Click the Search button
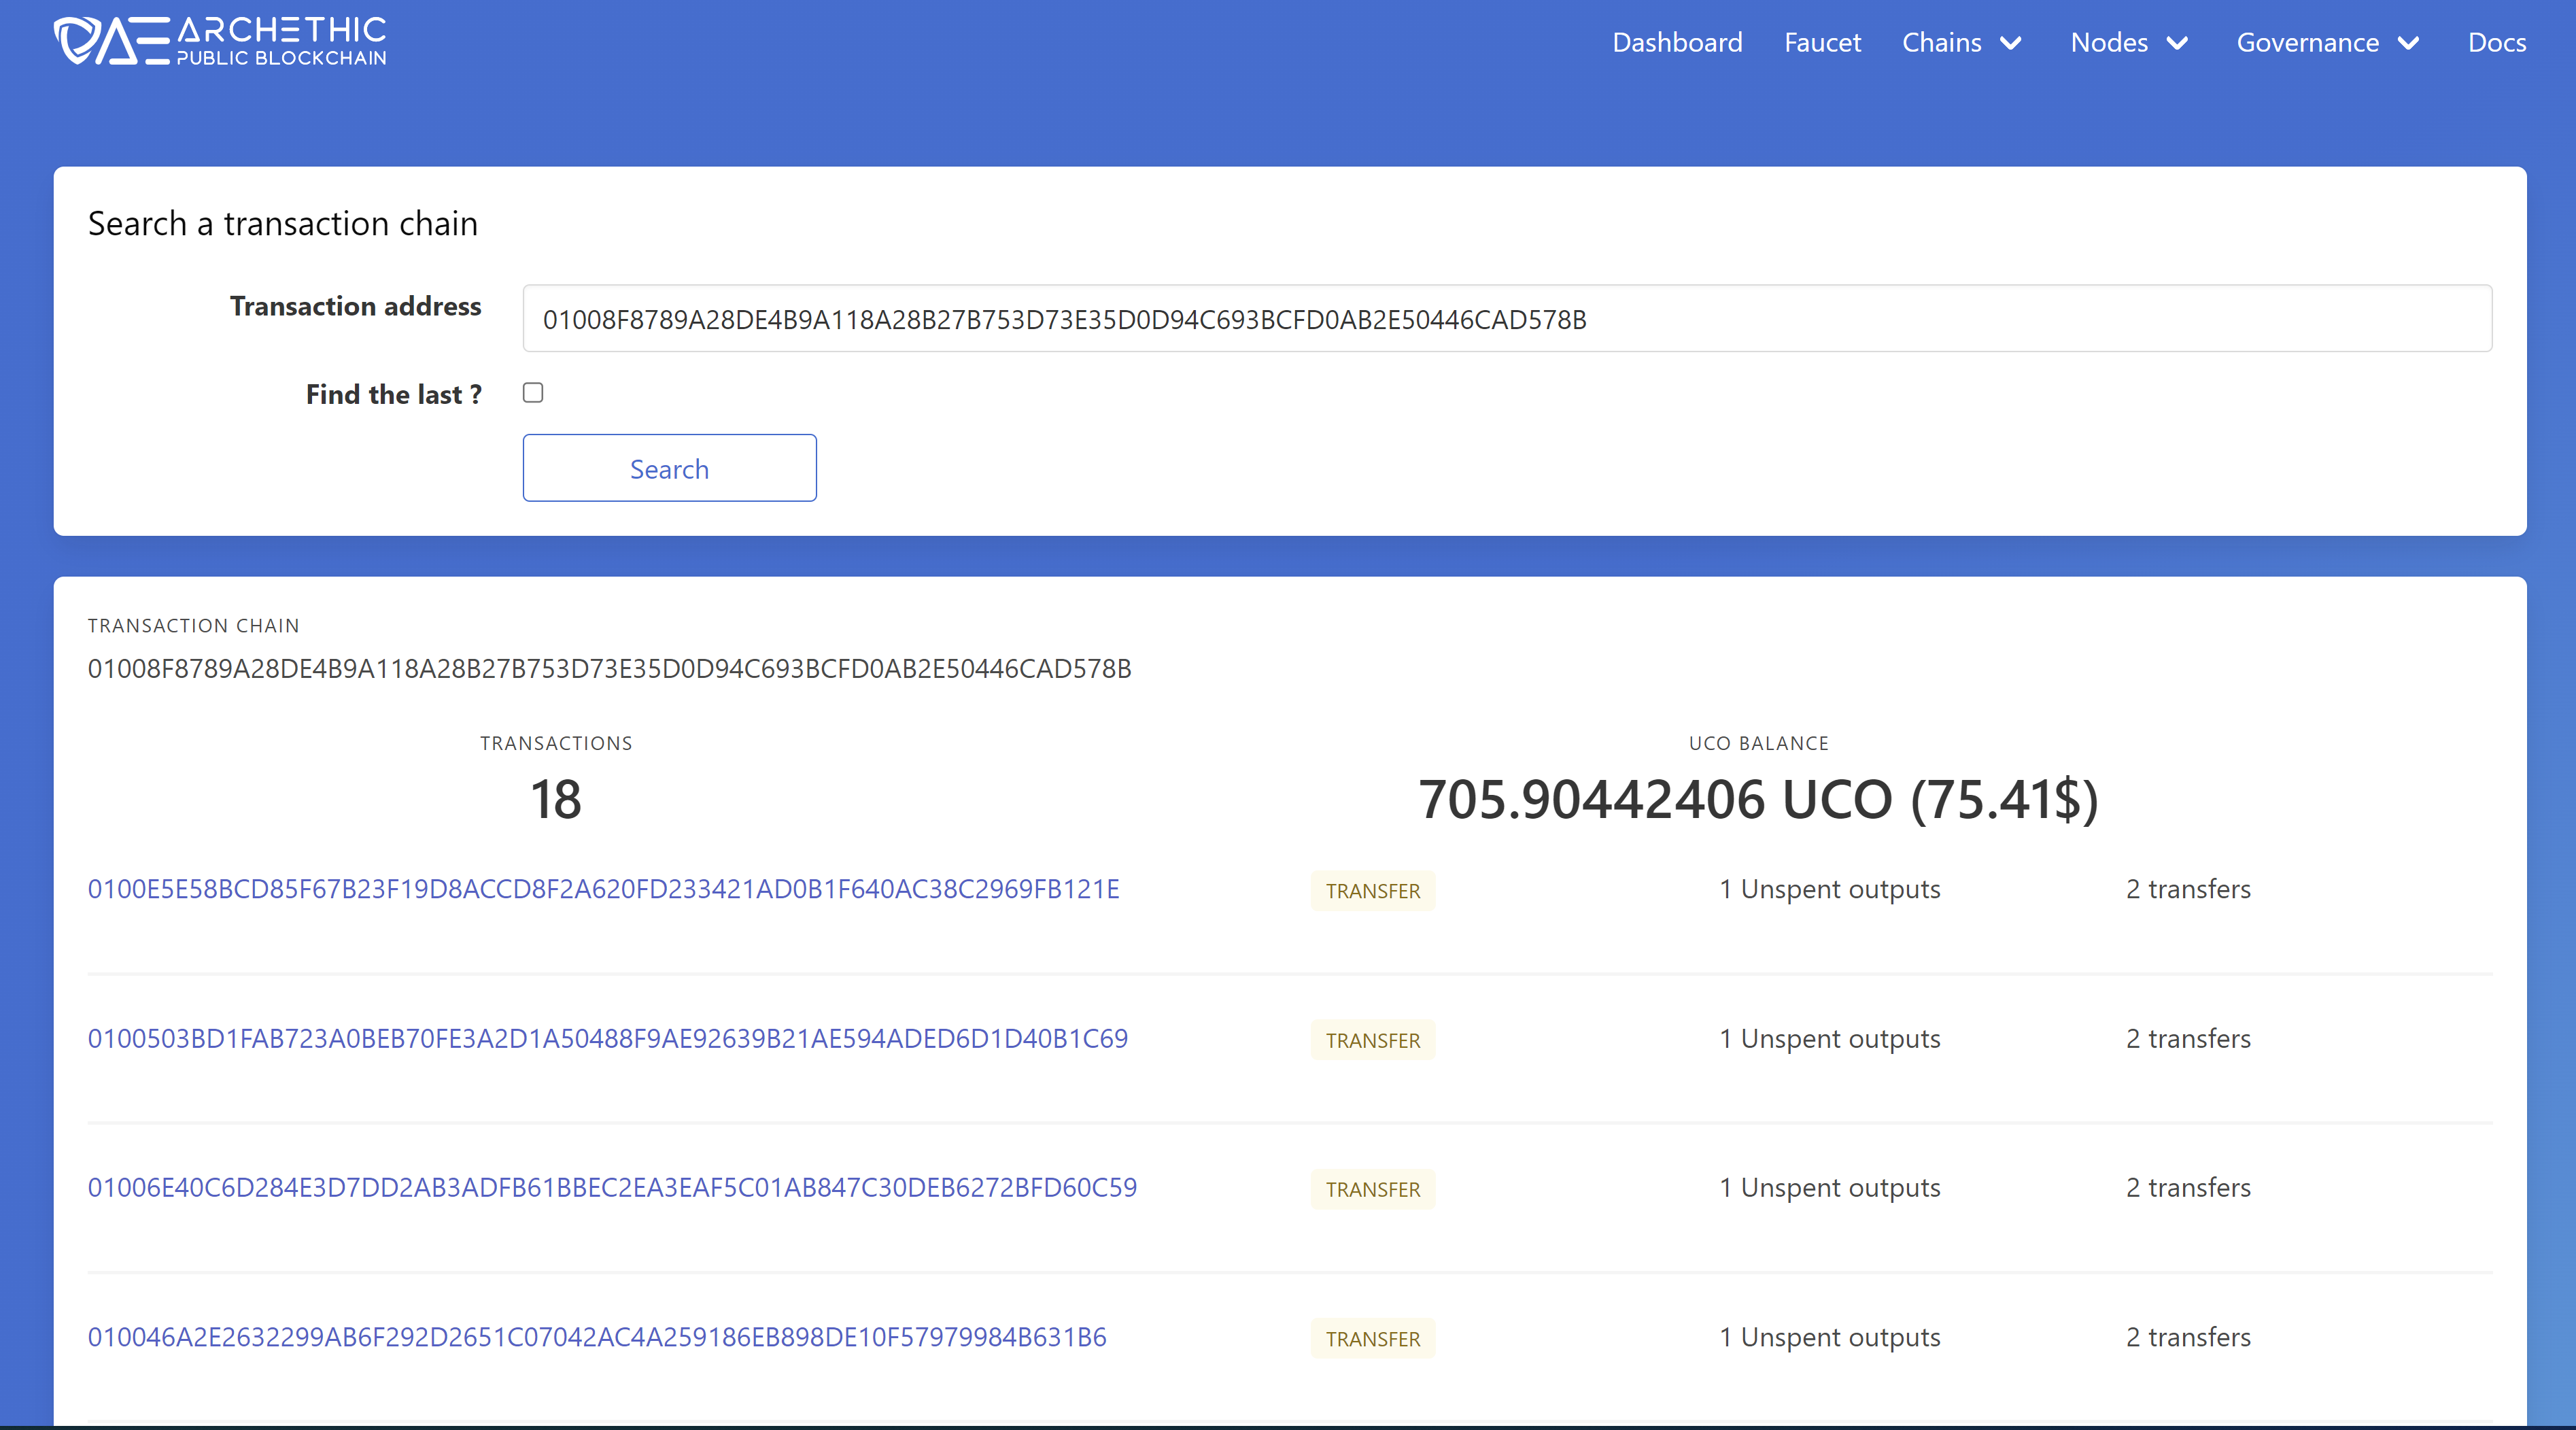2576x1430 pixels. 669,468
